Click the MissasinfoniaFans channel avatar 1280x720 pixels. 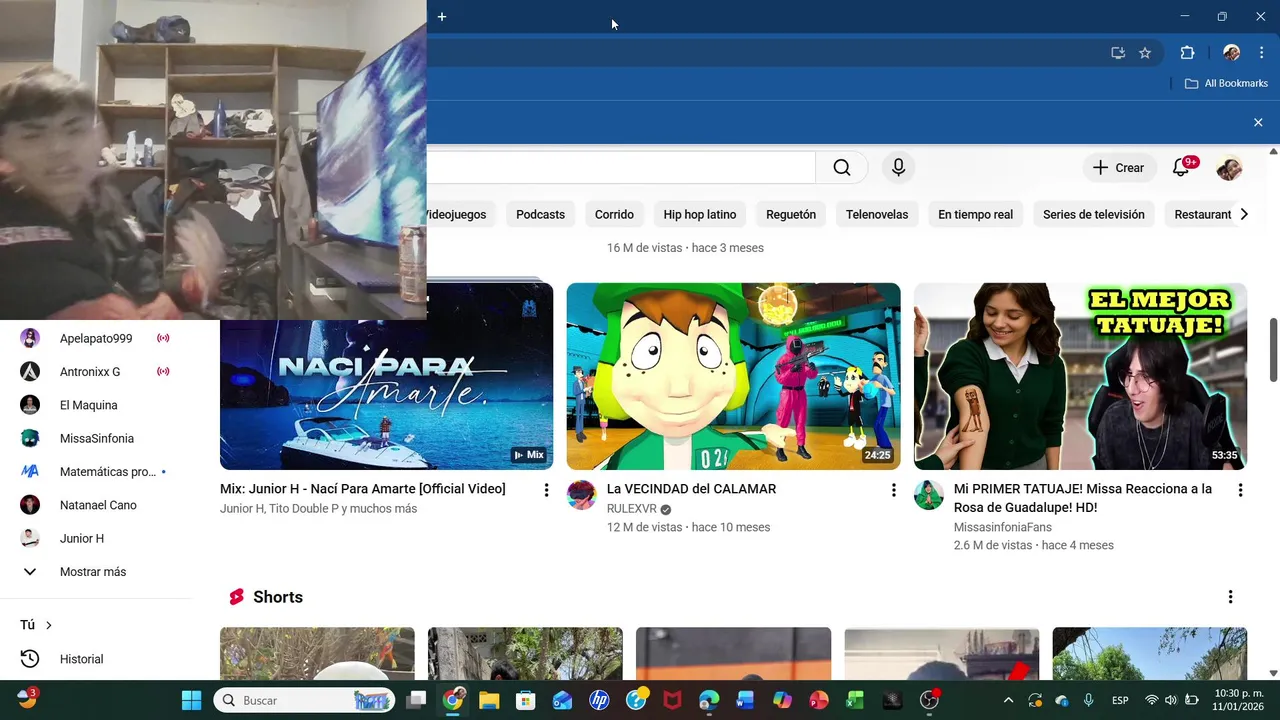928,495
